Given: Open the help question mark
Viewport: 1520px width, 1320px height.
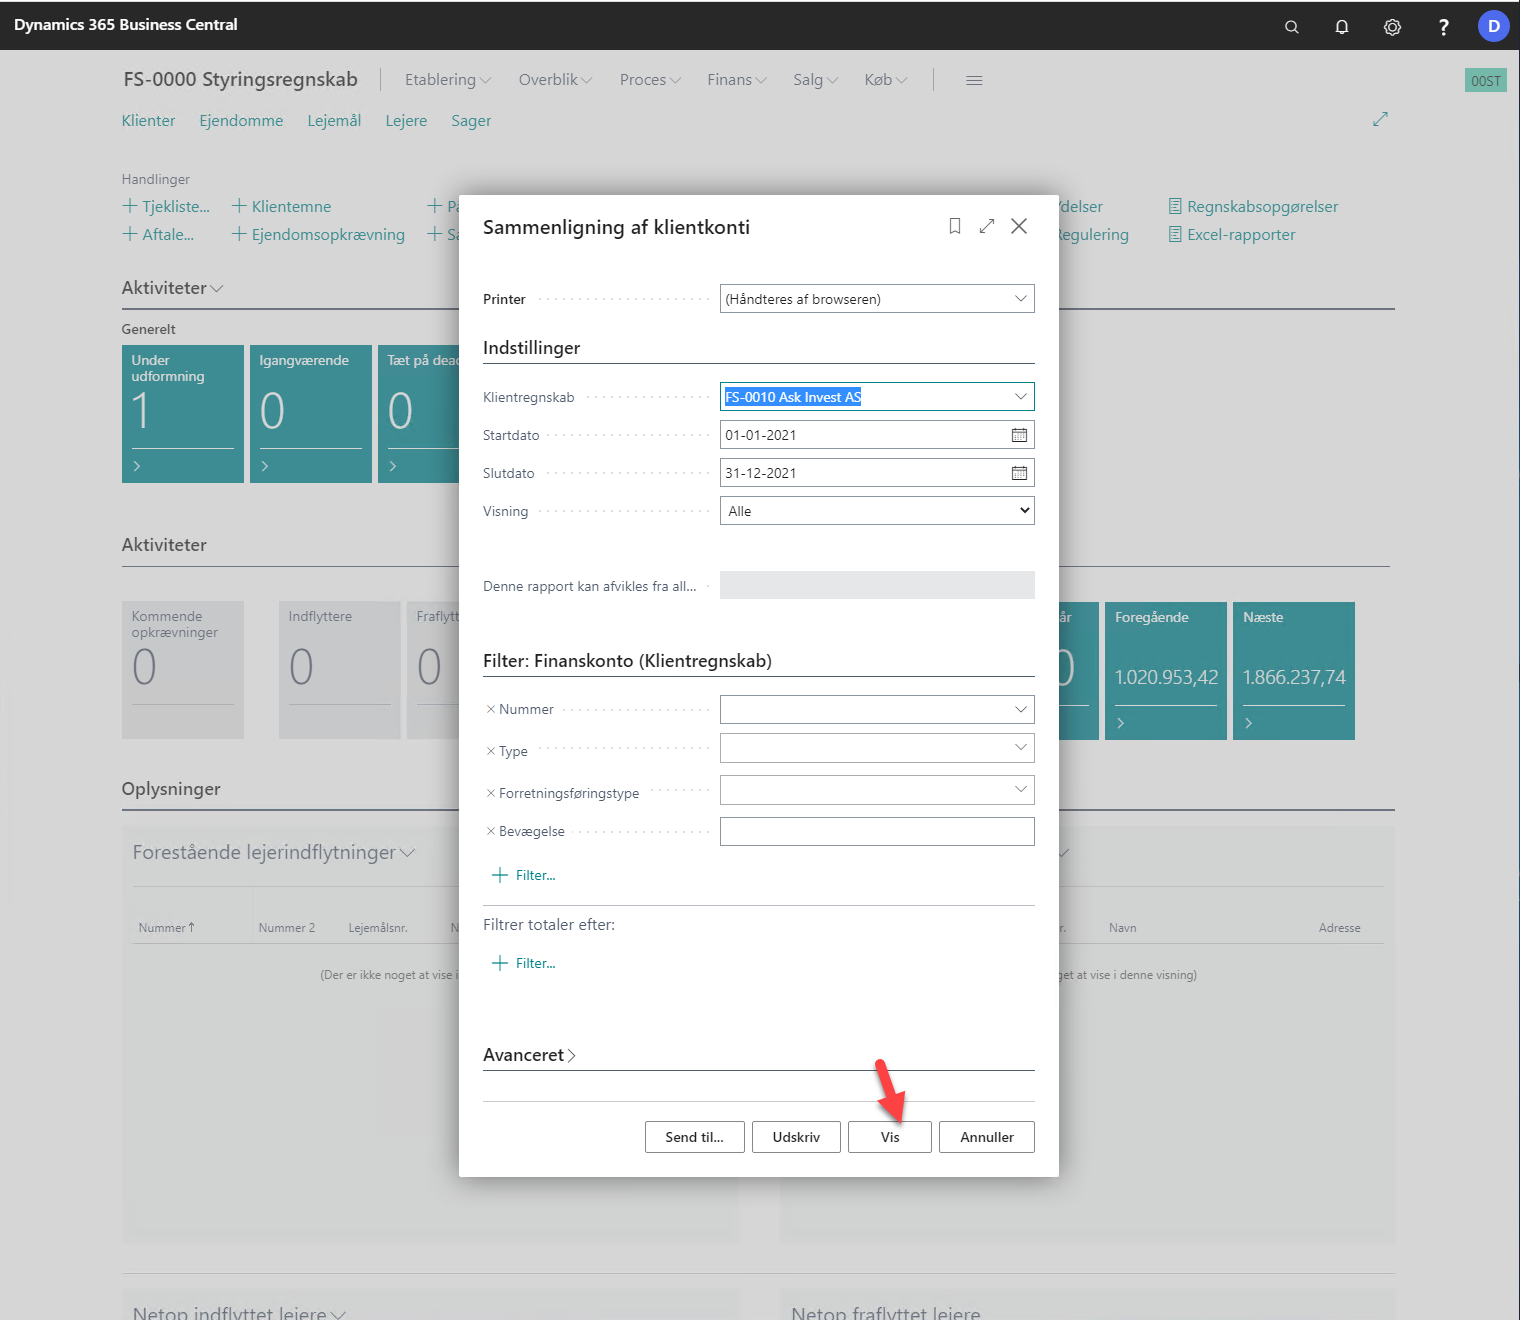Looking at the screenshot, I should click(x=1443, y=27).
